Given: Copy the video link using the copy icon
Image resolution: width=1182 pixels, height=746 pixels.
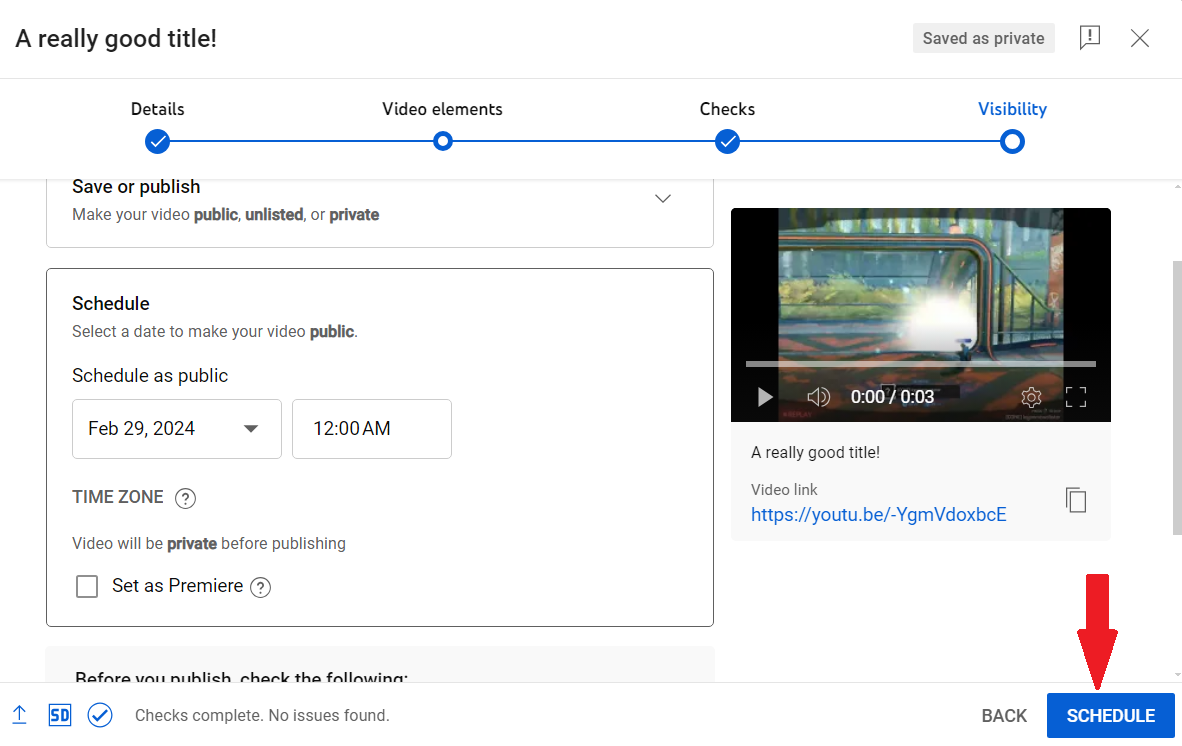Looking at the screenshot, I should click(1076, 500).
